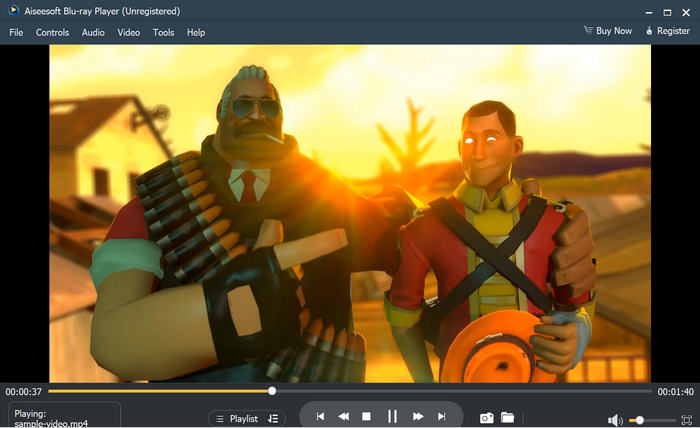Image resolution: width=700 pixels, height=428 pixels.
Task: Expand the Audio menu
Action: click(x=93, y=32)
